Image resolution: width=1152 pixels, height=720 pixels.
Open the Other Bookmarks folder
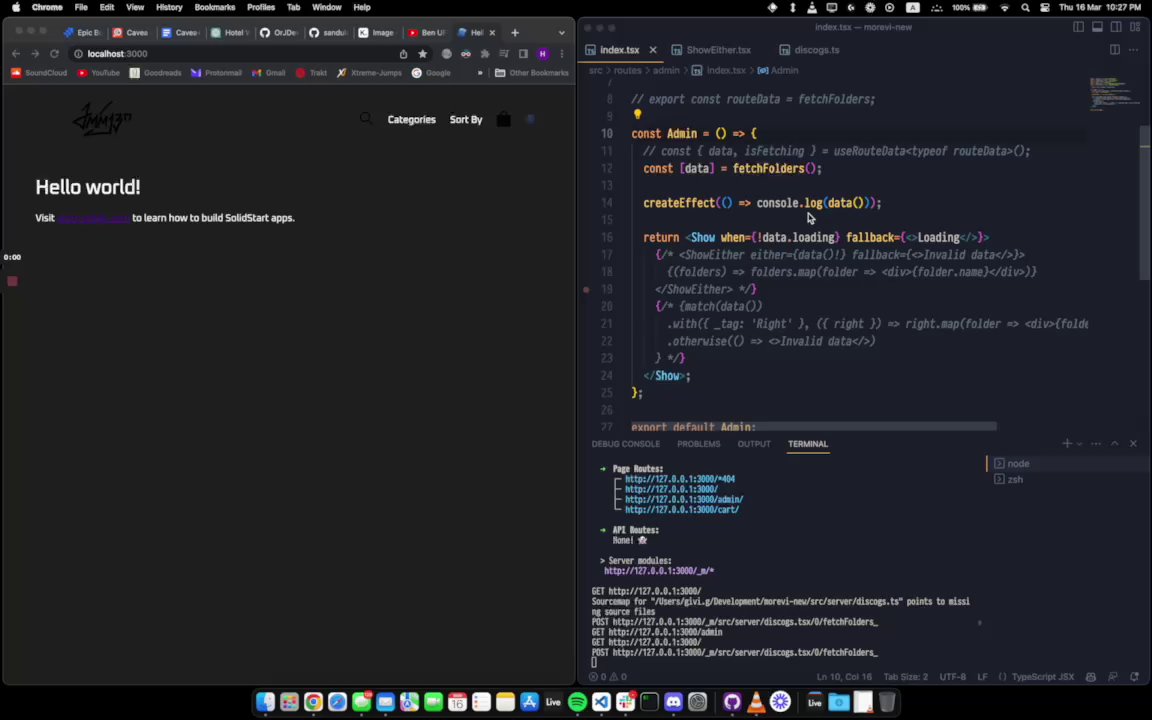[532, 73]
